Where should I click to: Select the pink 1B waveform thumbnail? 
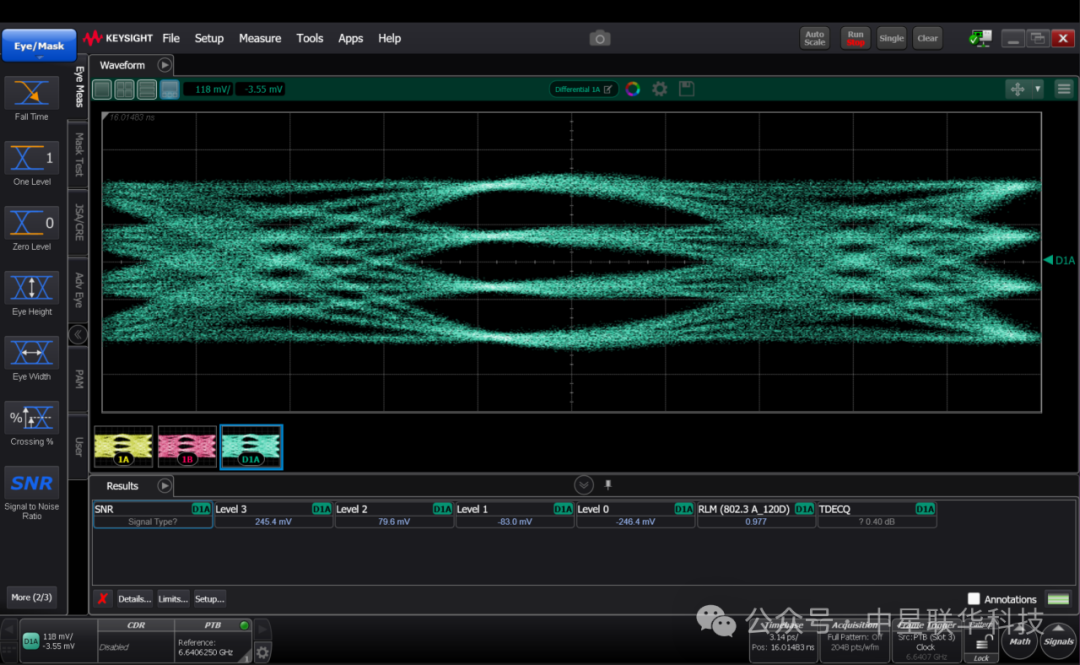tap(187, 447)
